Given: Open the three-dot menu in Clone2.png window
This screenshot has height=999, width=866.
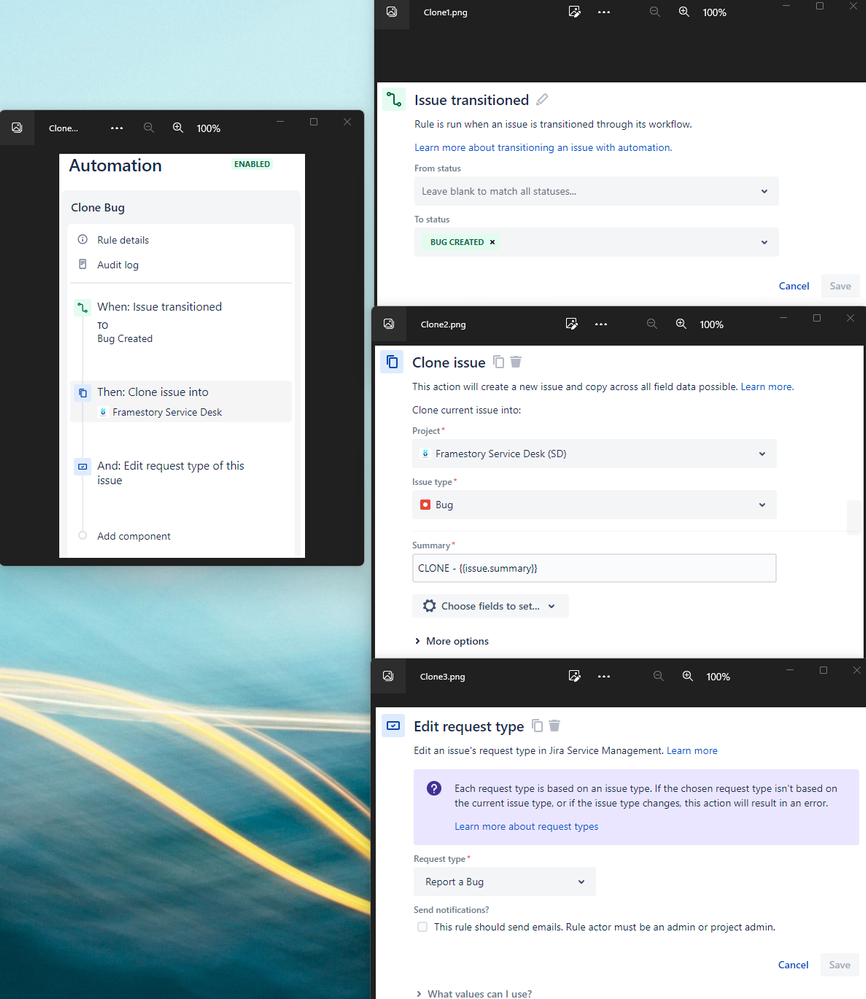Looking at the screenshot, I should coord(601,324).
